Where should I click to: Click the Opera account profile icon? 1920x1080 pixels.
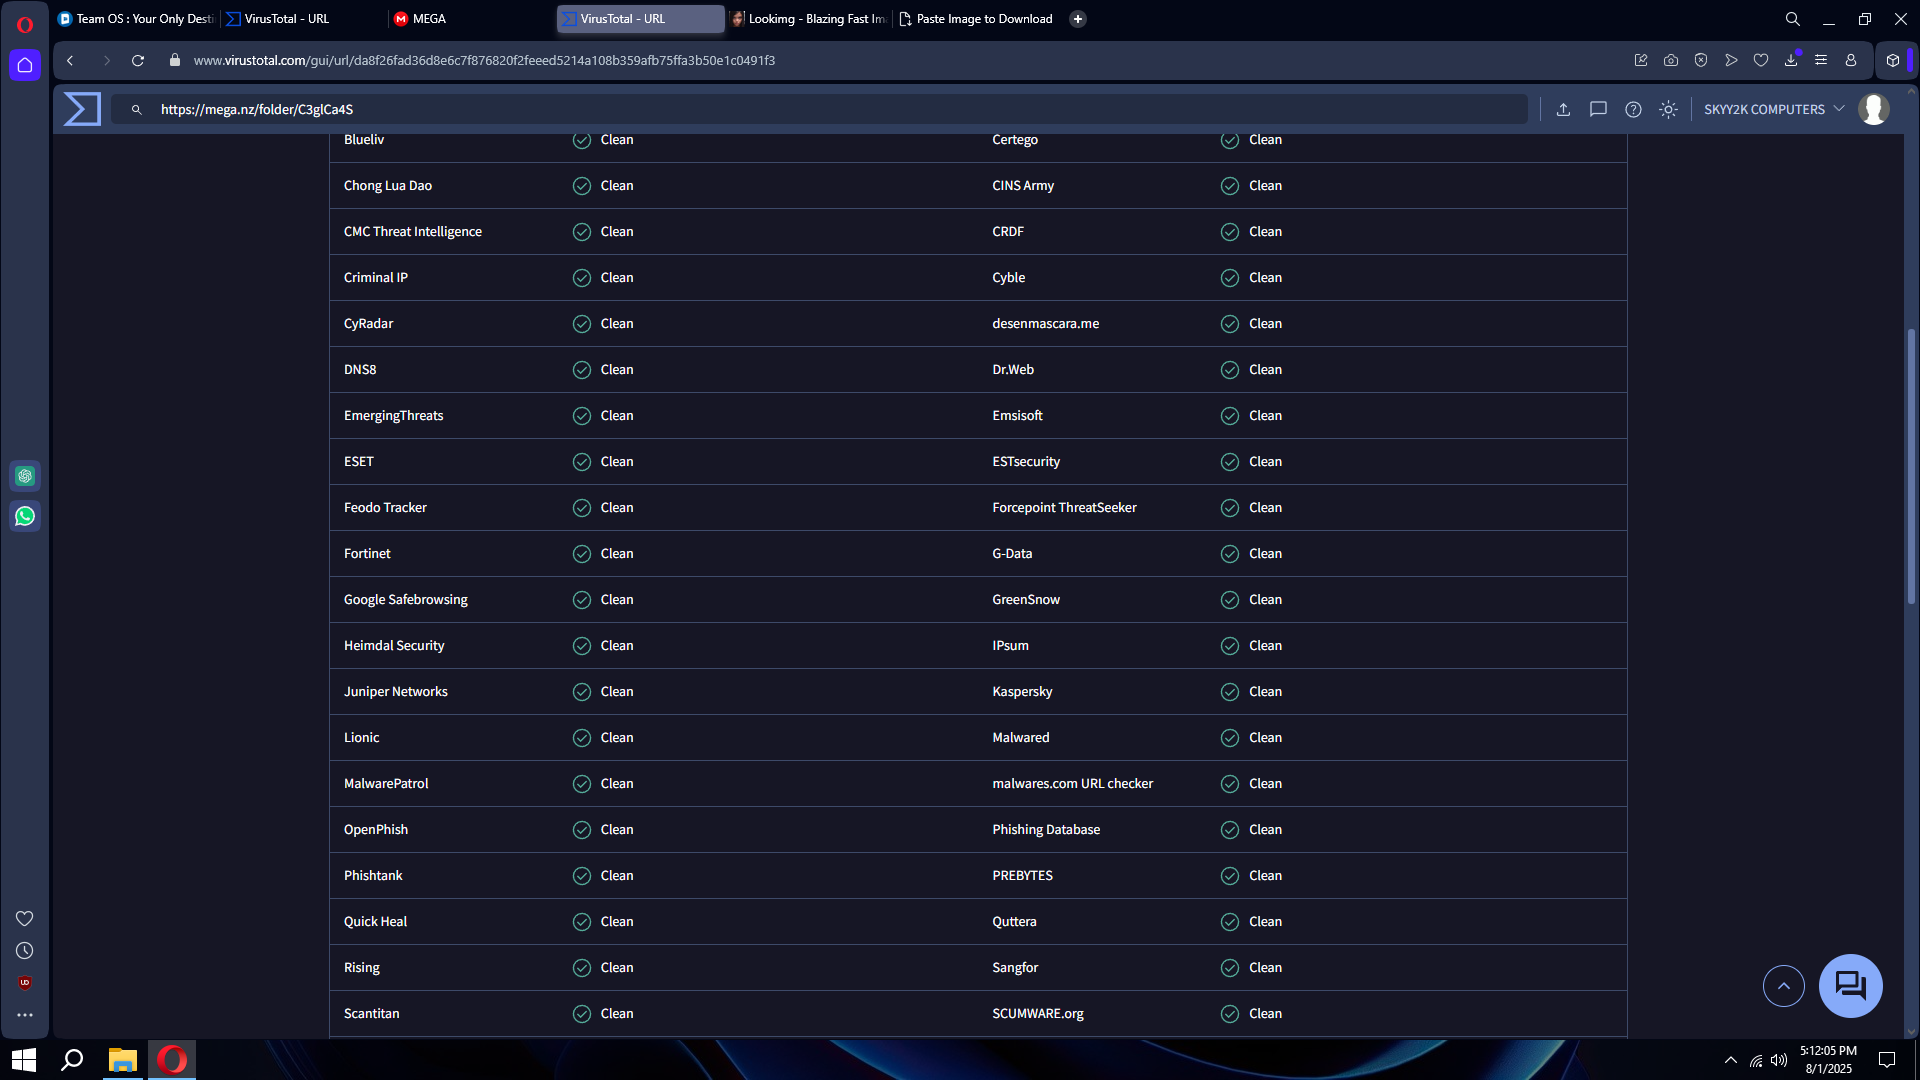pyautogui.click(x=1851, y=61)
